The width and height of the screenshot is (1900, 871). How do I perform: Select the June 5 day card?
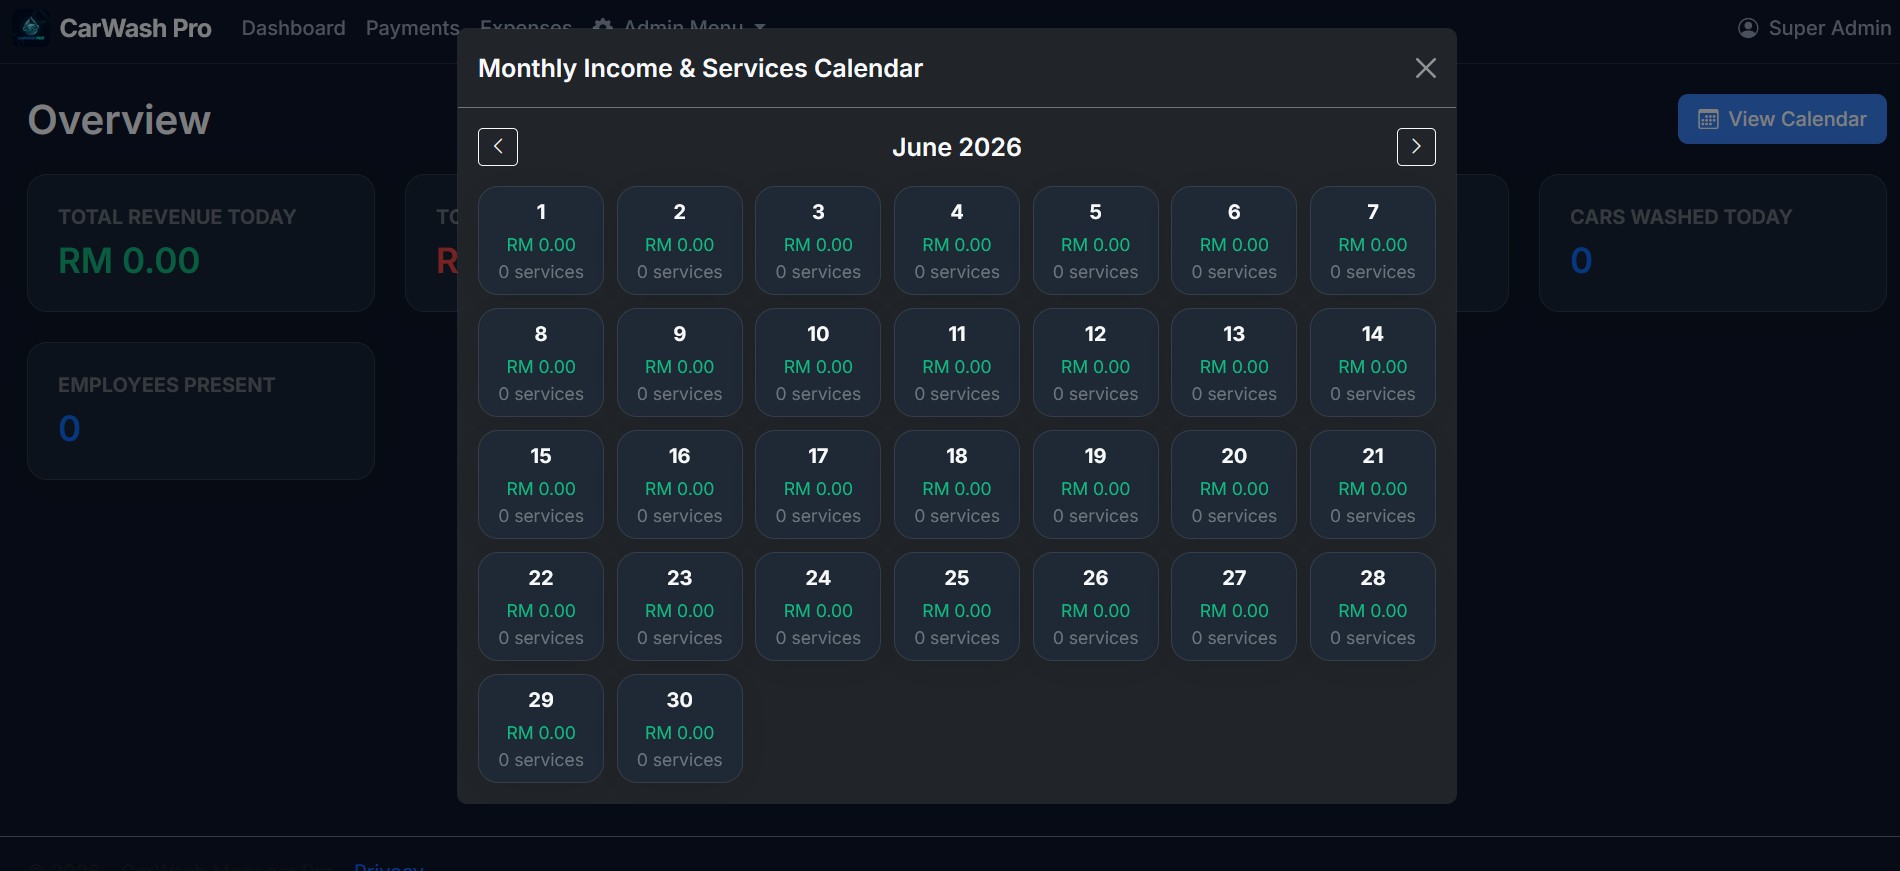point(1096,240)
